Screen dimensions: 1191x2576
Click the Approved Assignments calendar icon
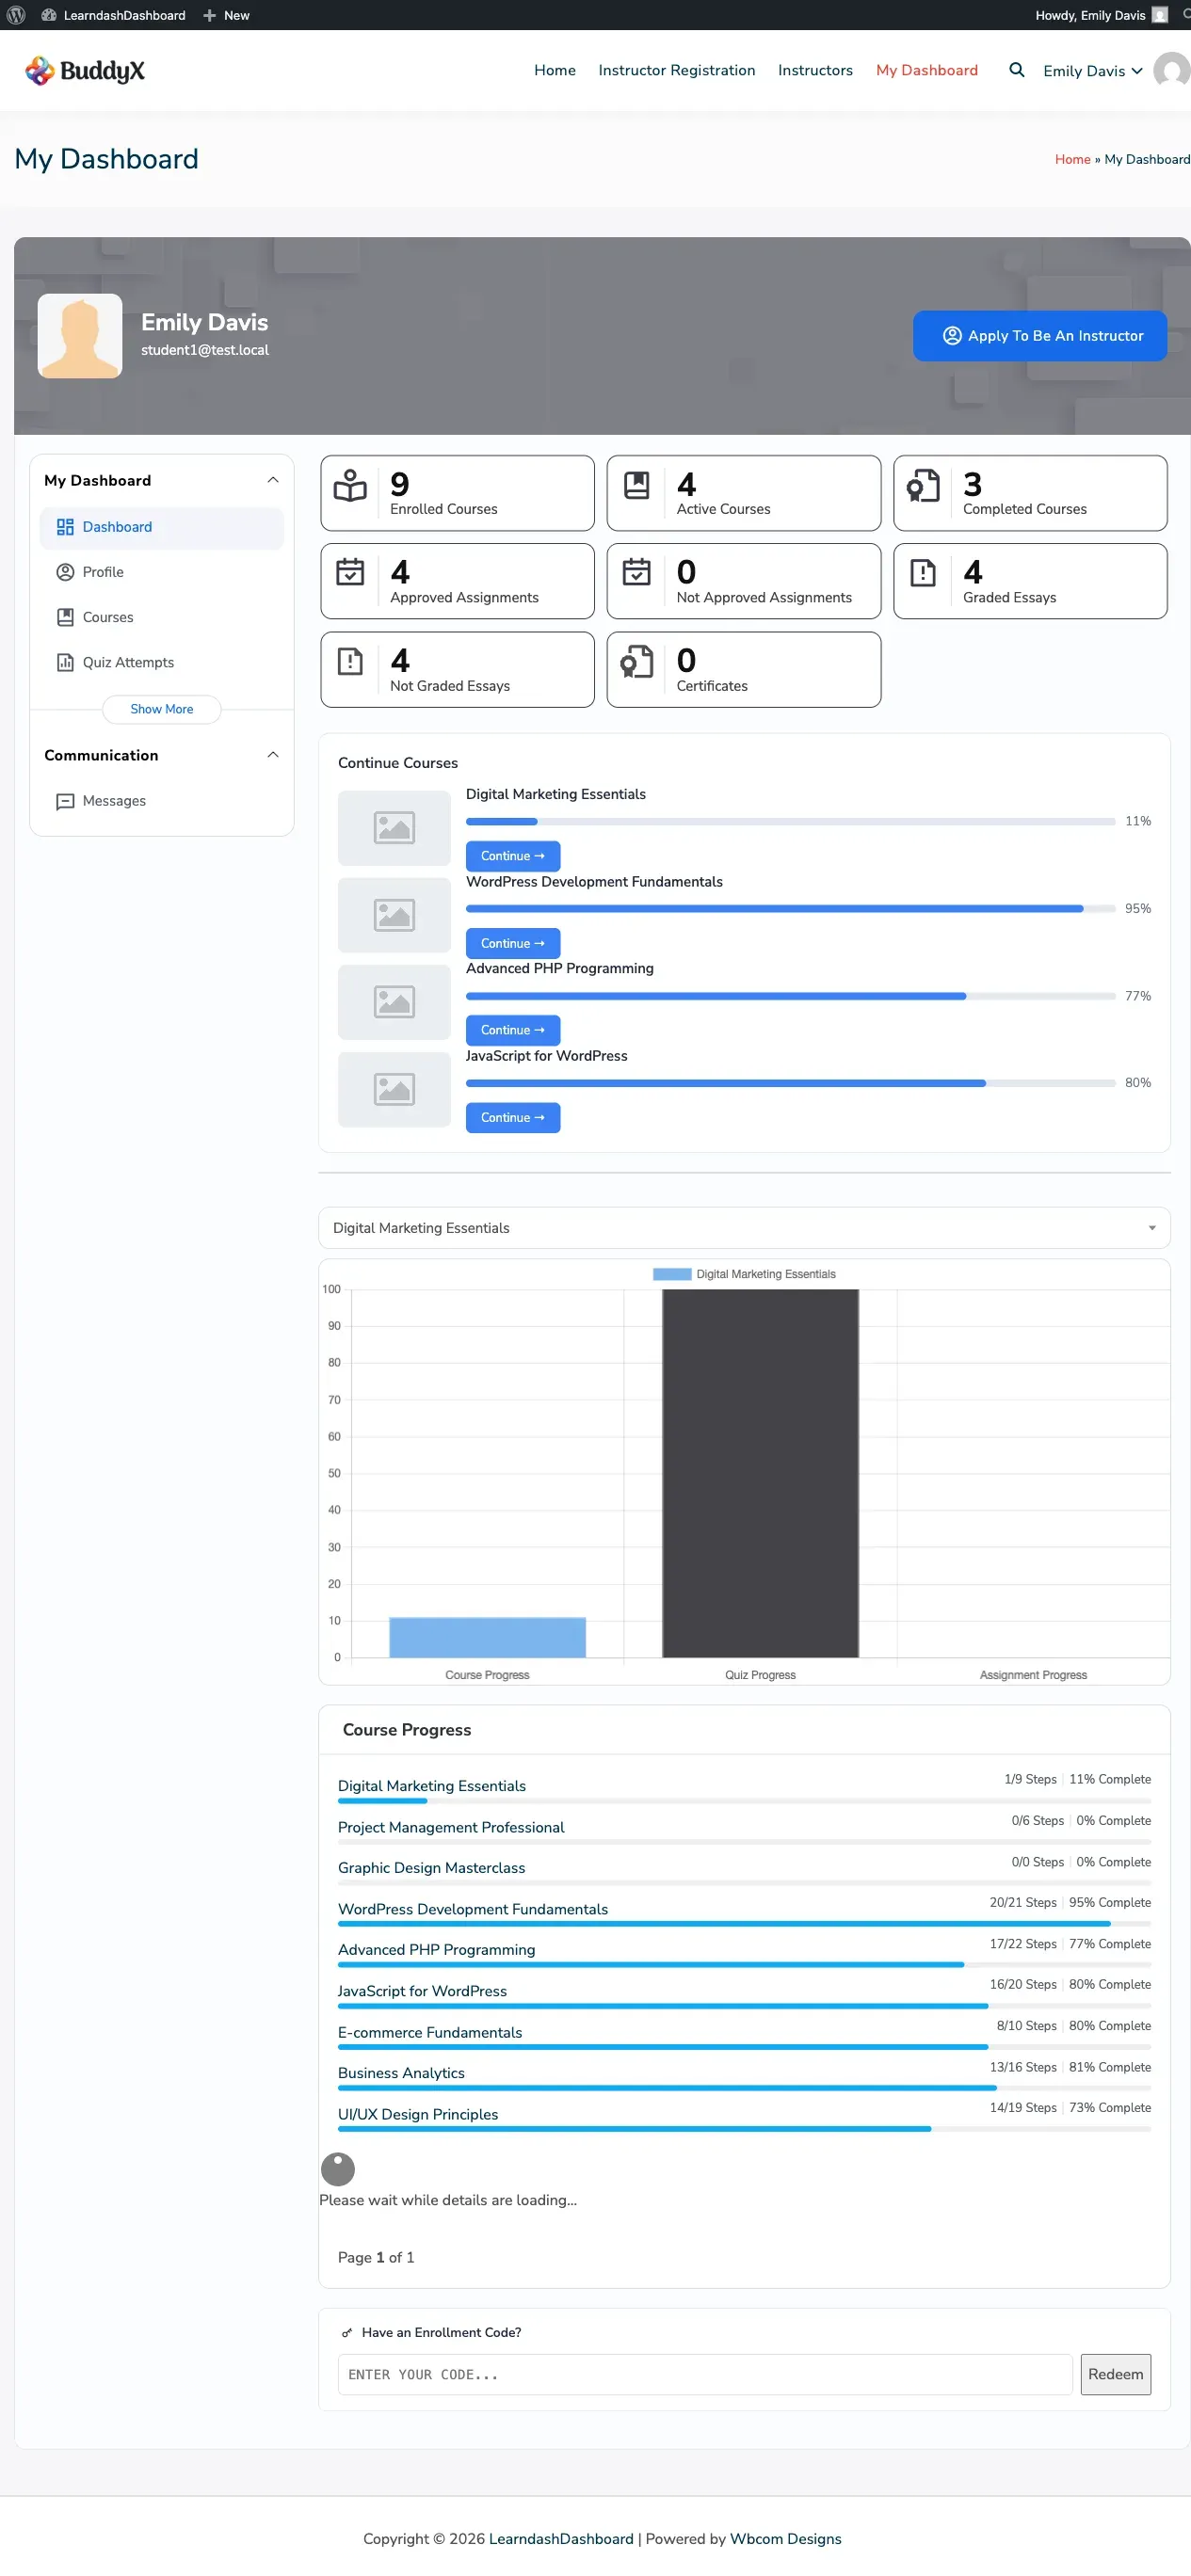[x=350, y=573]
